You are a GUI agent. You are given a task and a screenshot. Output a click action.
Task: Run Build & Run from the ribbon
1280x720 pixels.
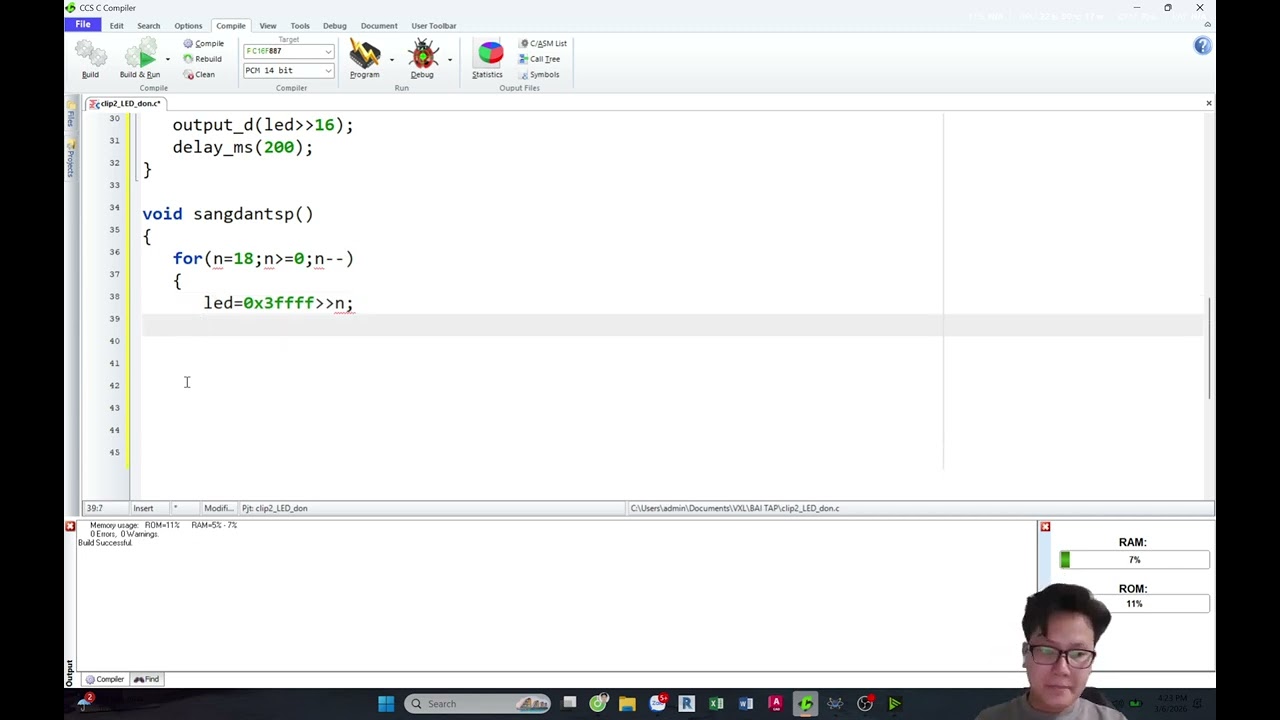pos(140,58)
